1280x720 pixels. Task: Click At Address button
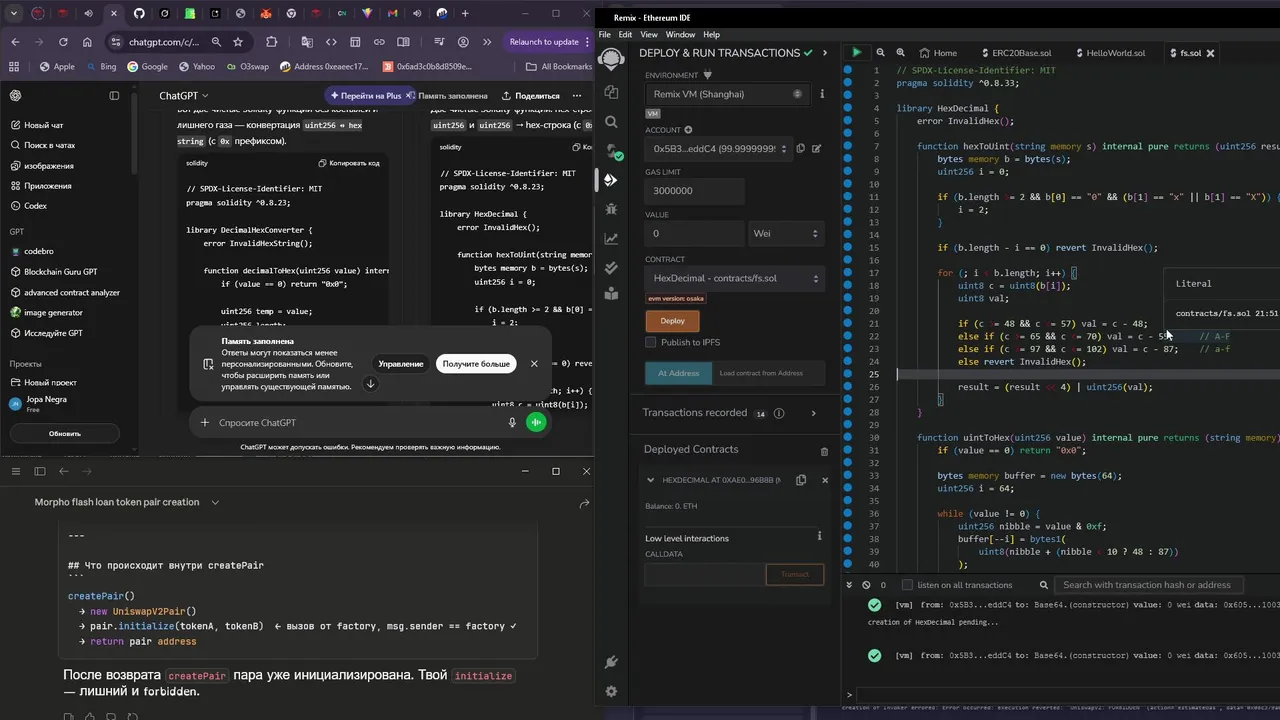(x=678, y=373)
